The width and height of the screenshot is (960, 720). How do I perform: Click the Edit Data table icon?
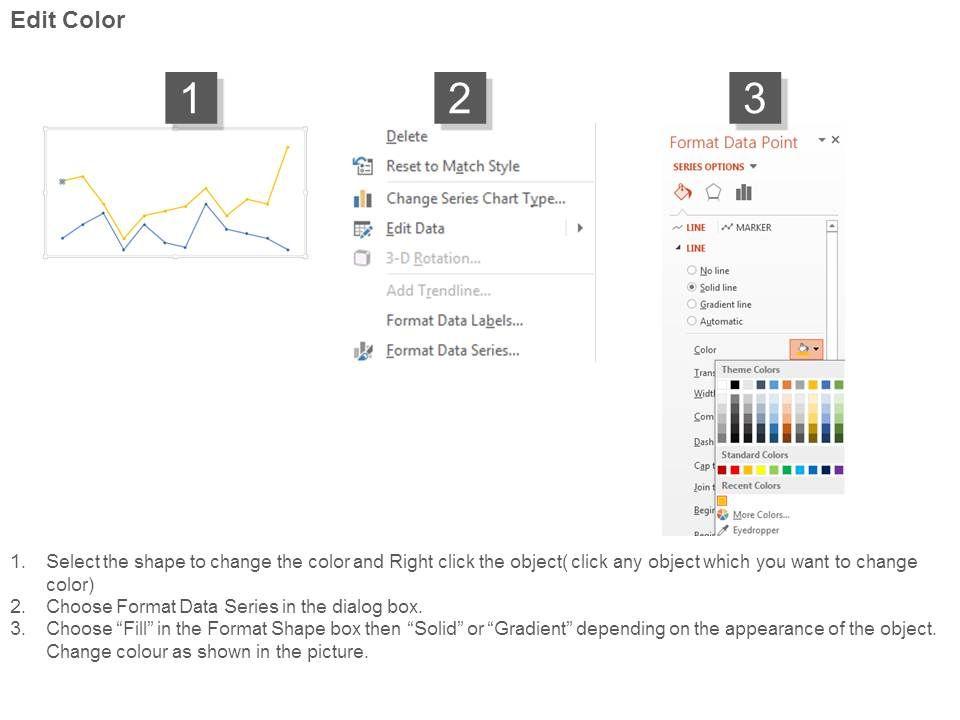[x=362, y=228]
